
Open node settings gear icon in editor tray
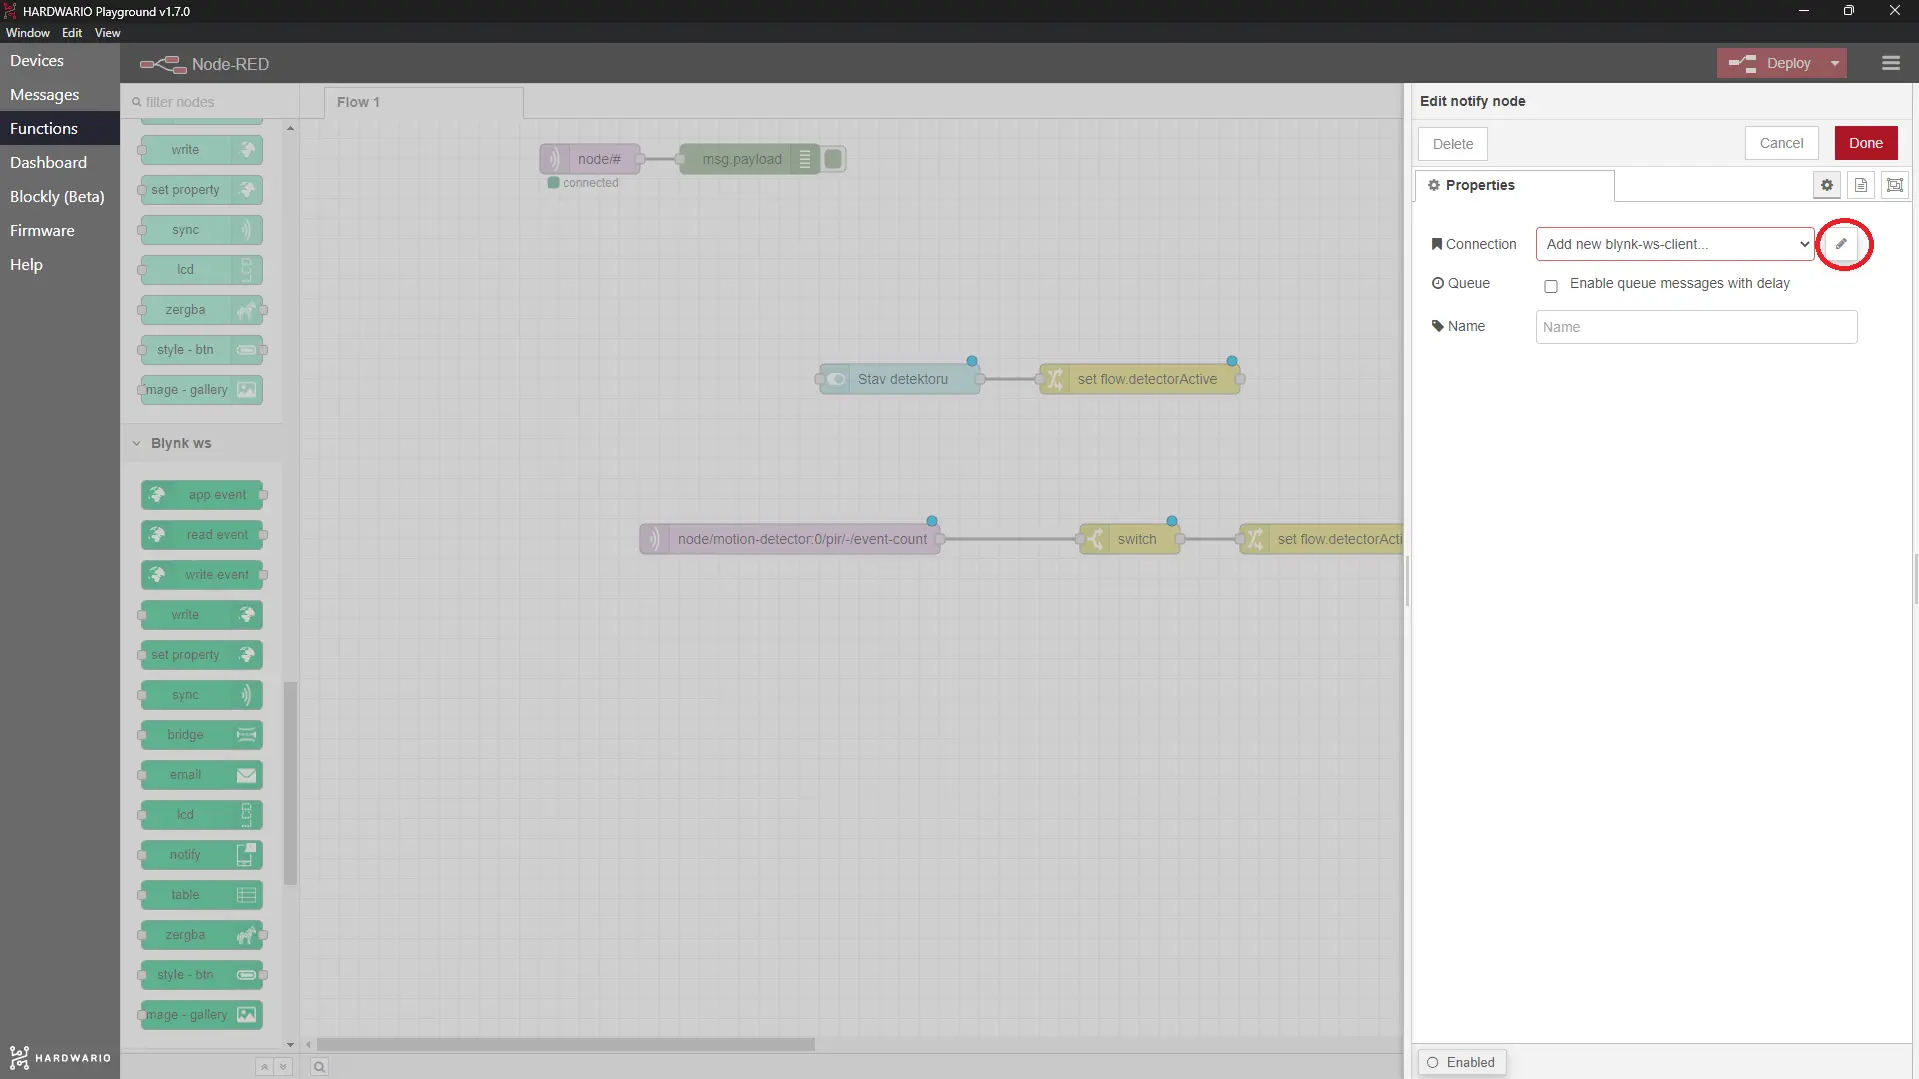click(1827, 185)
